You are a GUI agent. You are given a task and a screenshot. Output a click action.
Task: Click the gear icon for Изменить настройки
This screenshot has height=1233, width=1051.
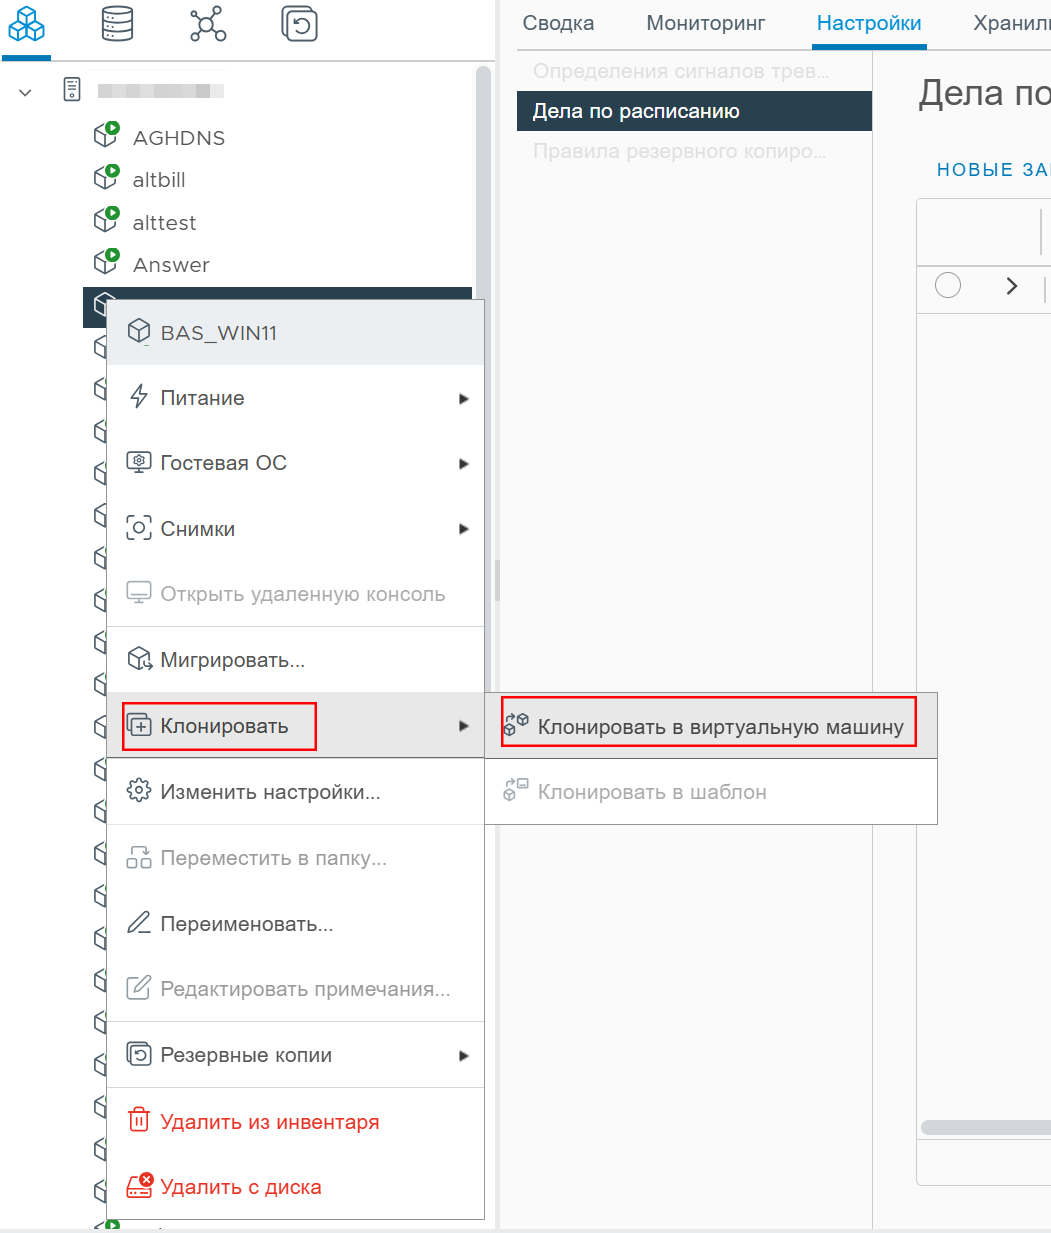(x=139, y=791)
